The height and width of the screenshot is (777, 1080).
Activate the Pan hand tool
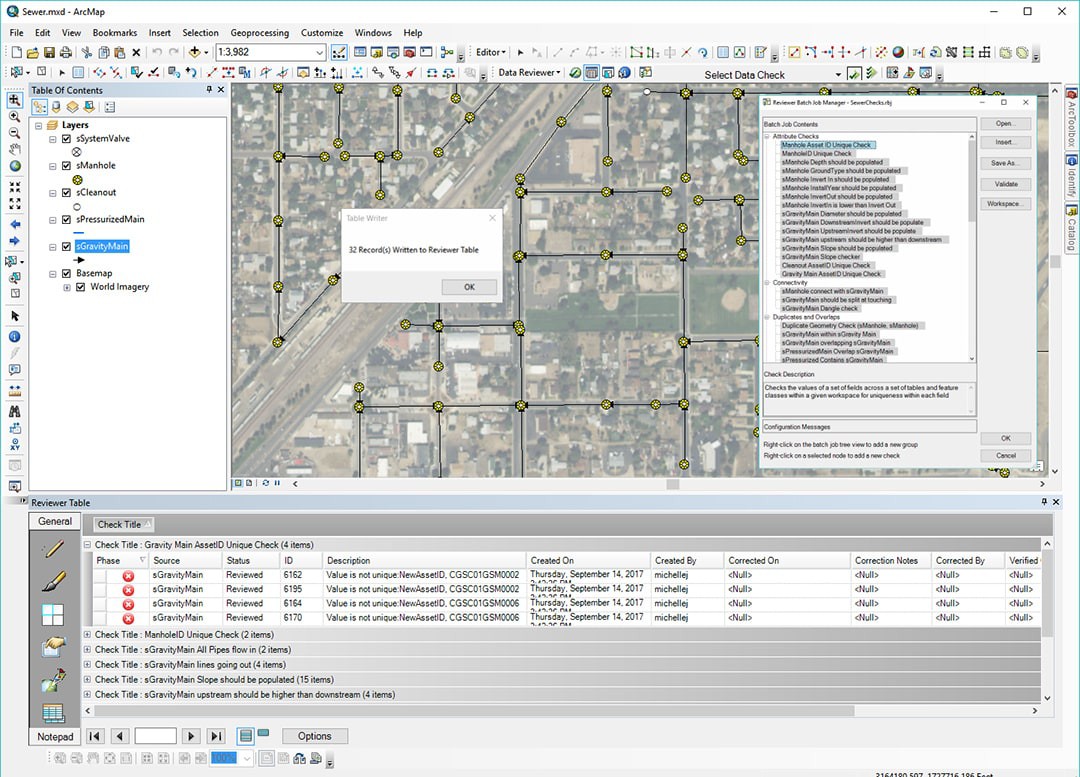tap(15, 149)
